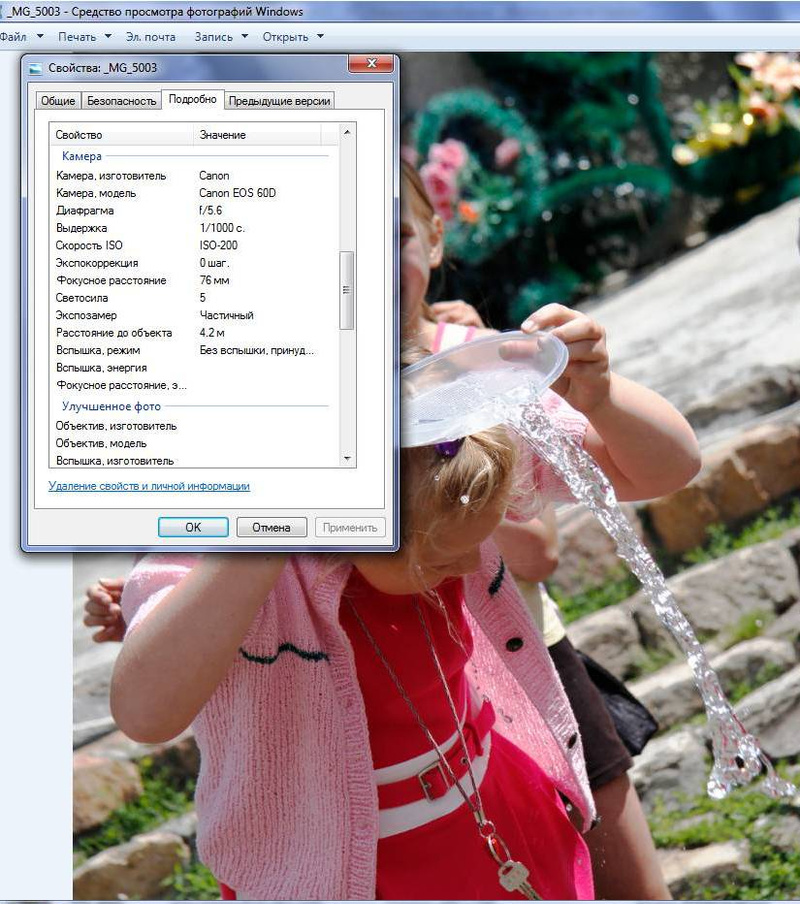Click the Отмена button

(271, 527)
